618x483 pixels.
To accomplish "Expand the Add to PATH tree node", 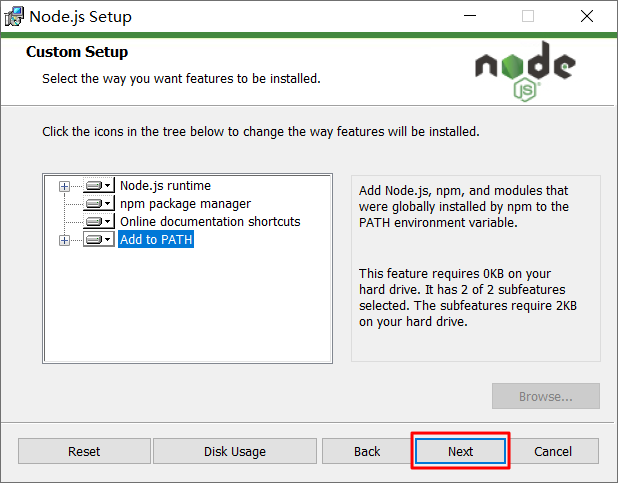I will click(x=64, y=240).
